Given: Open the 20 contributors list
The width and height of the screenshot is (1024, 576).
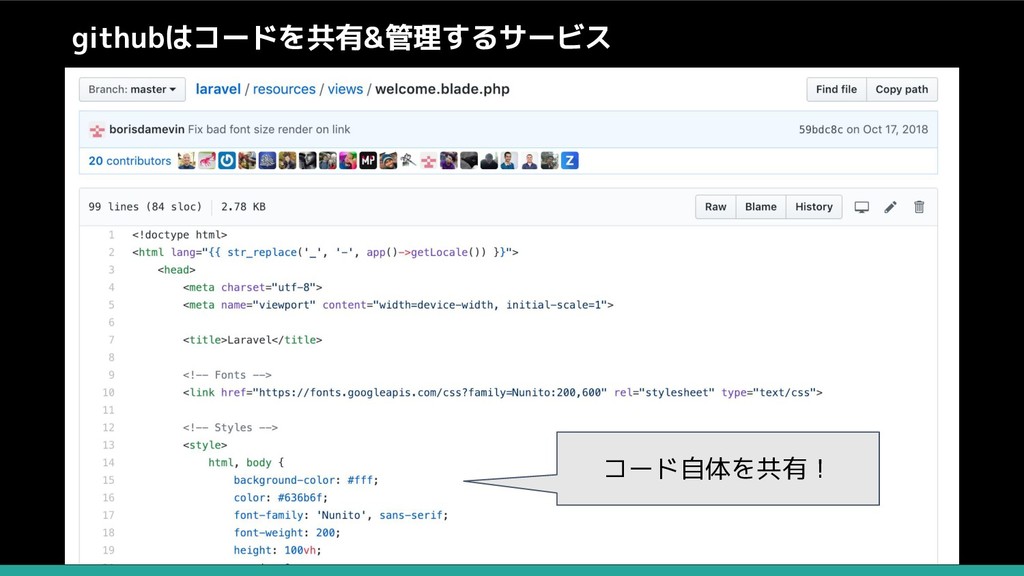Looking at the screenshot, I should click(130, 161).
